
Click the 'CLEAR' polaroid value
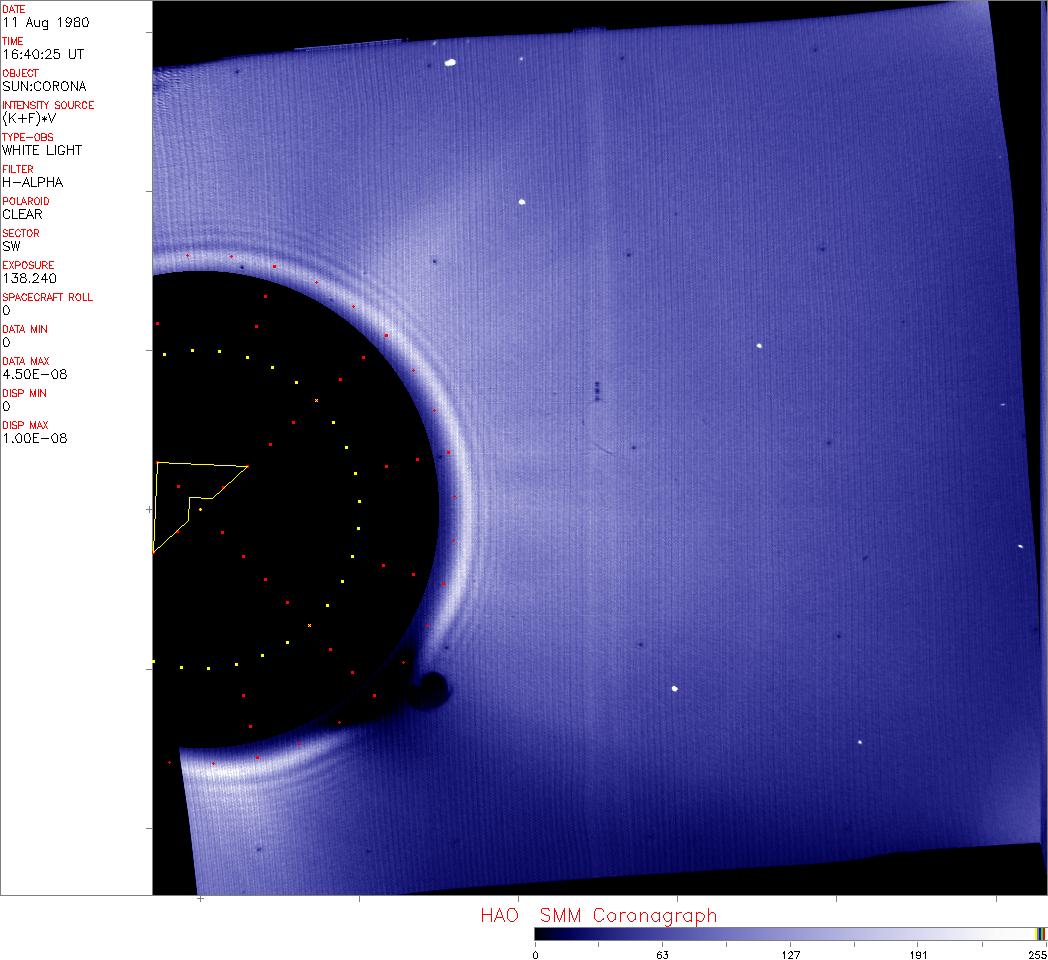click(x=22, y=214)
